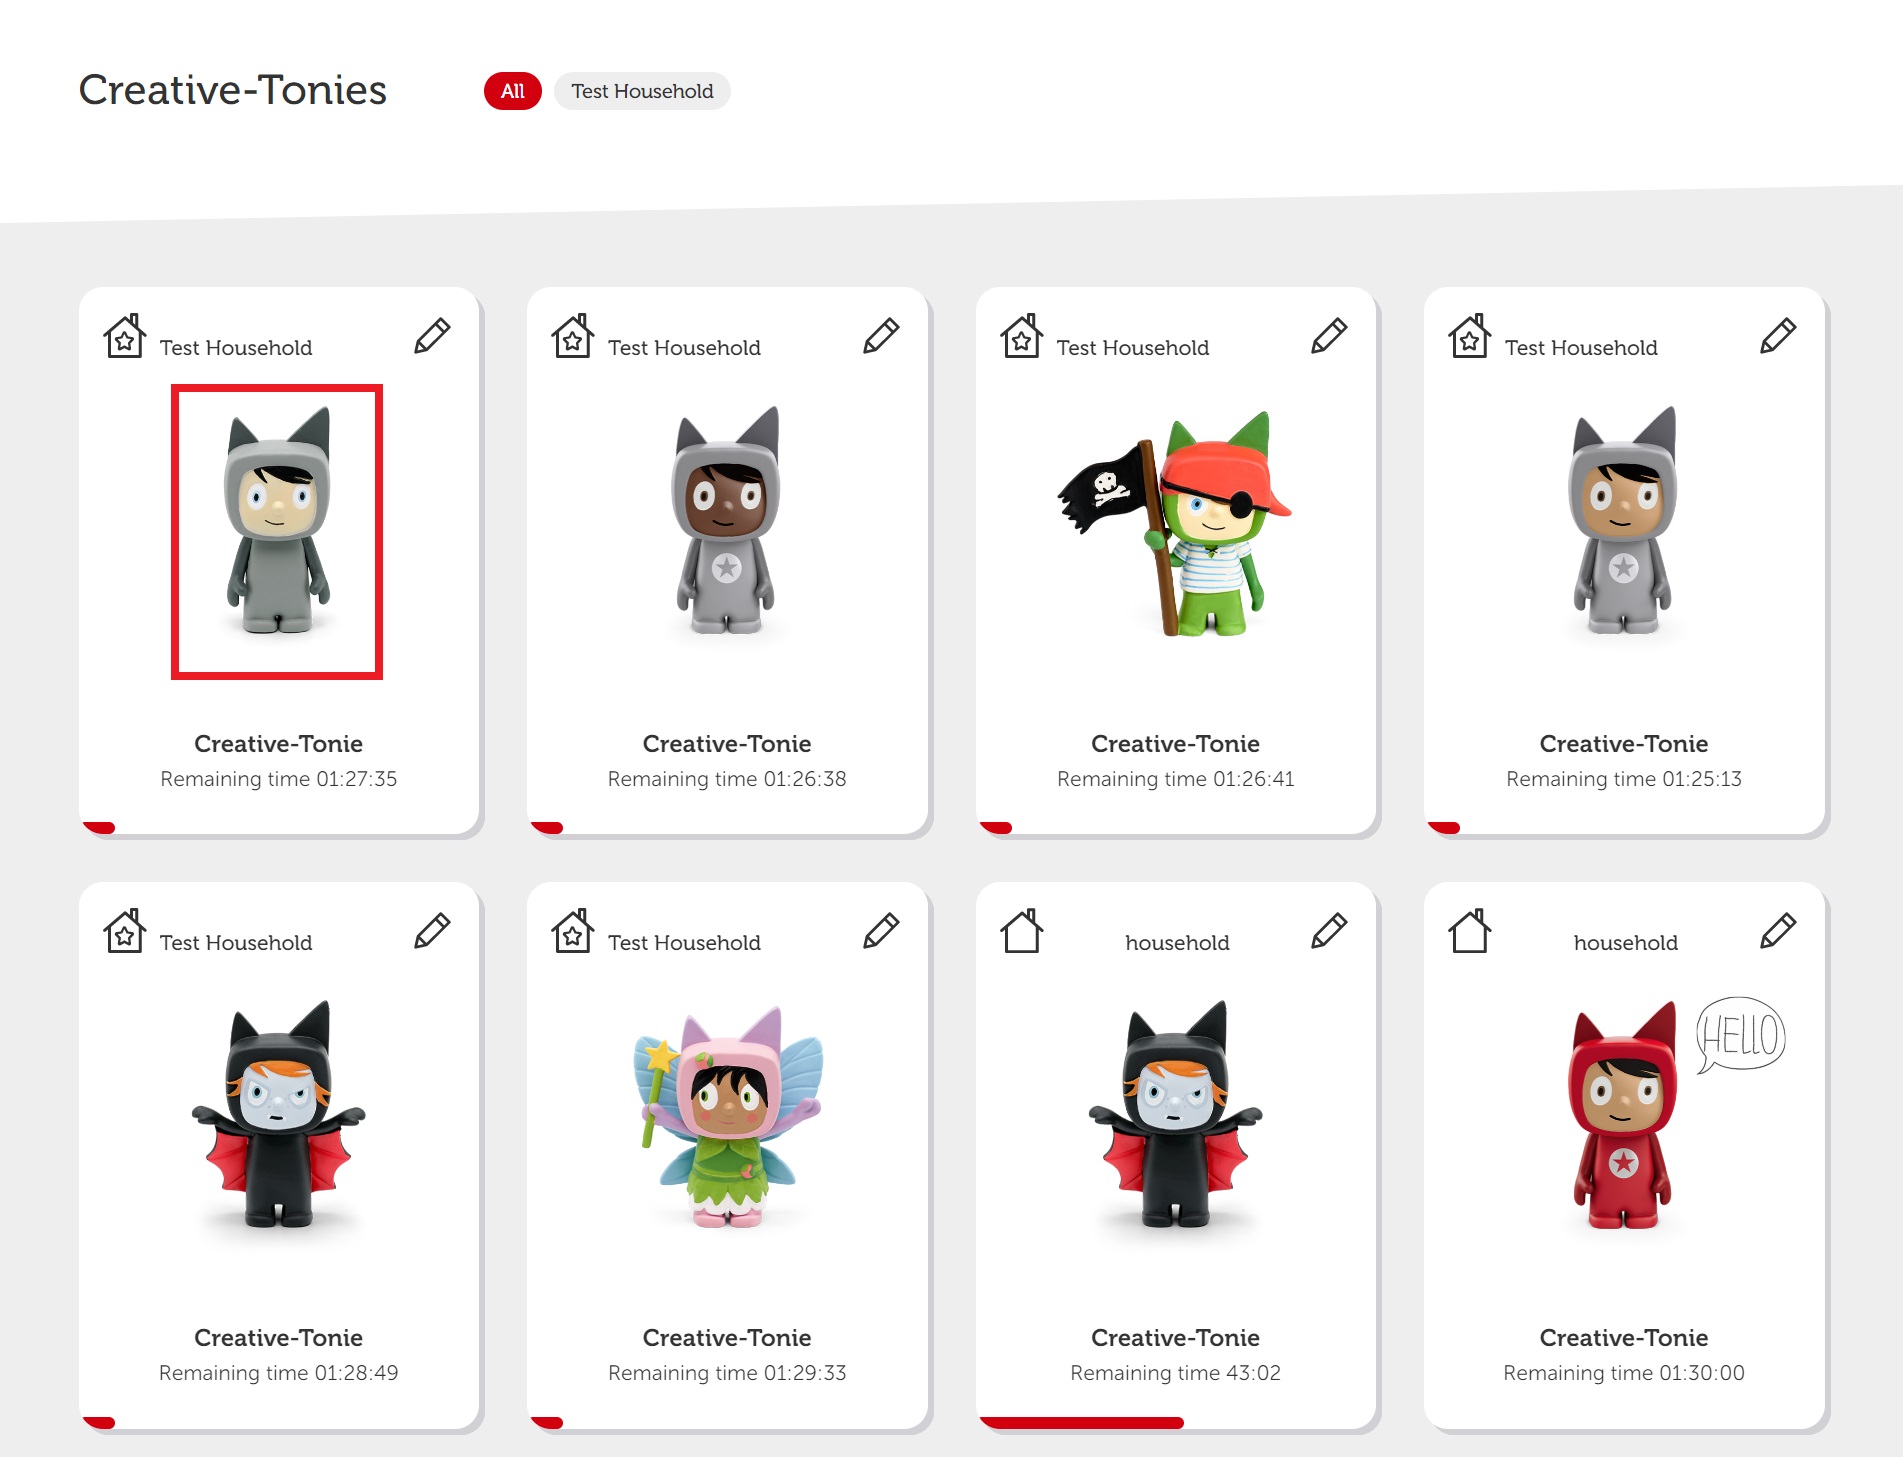The height and width of the screenshot is (1457, 1903).
Task: Click the household label on the 01:30:00 card
Action: tap(1625, 942)
